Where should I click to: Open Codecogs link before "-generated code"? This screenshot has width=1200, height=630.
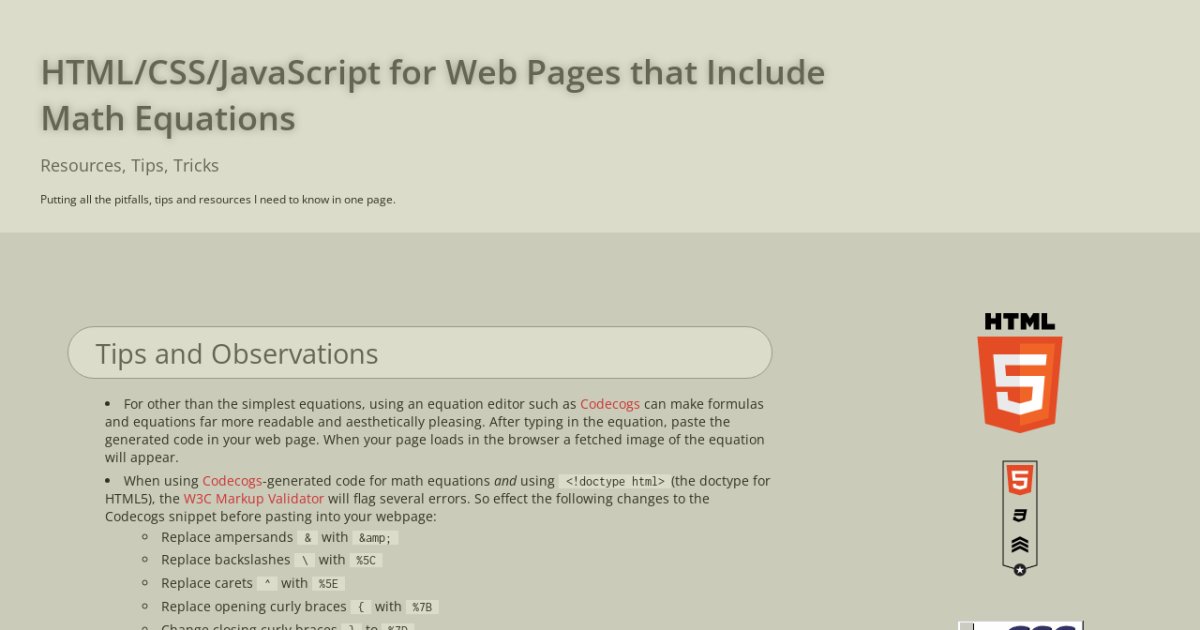click(232, 481)
